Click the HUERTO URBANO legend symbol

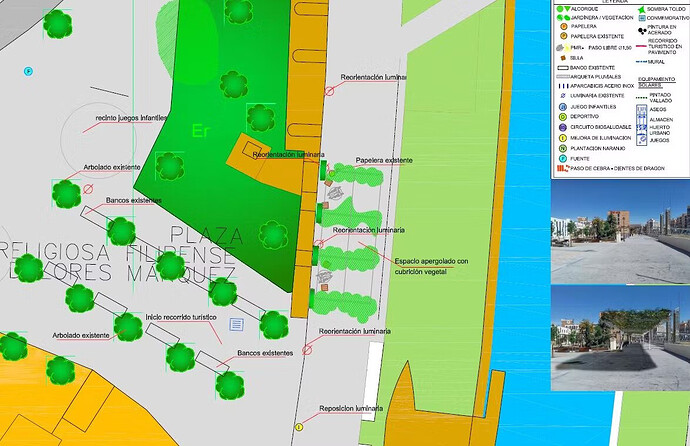point(642,128)
